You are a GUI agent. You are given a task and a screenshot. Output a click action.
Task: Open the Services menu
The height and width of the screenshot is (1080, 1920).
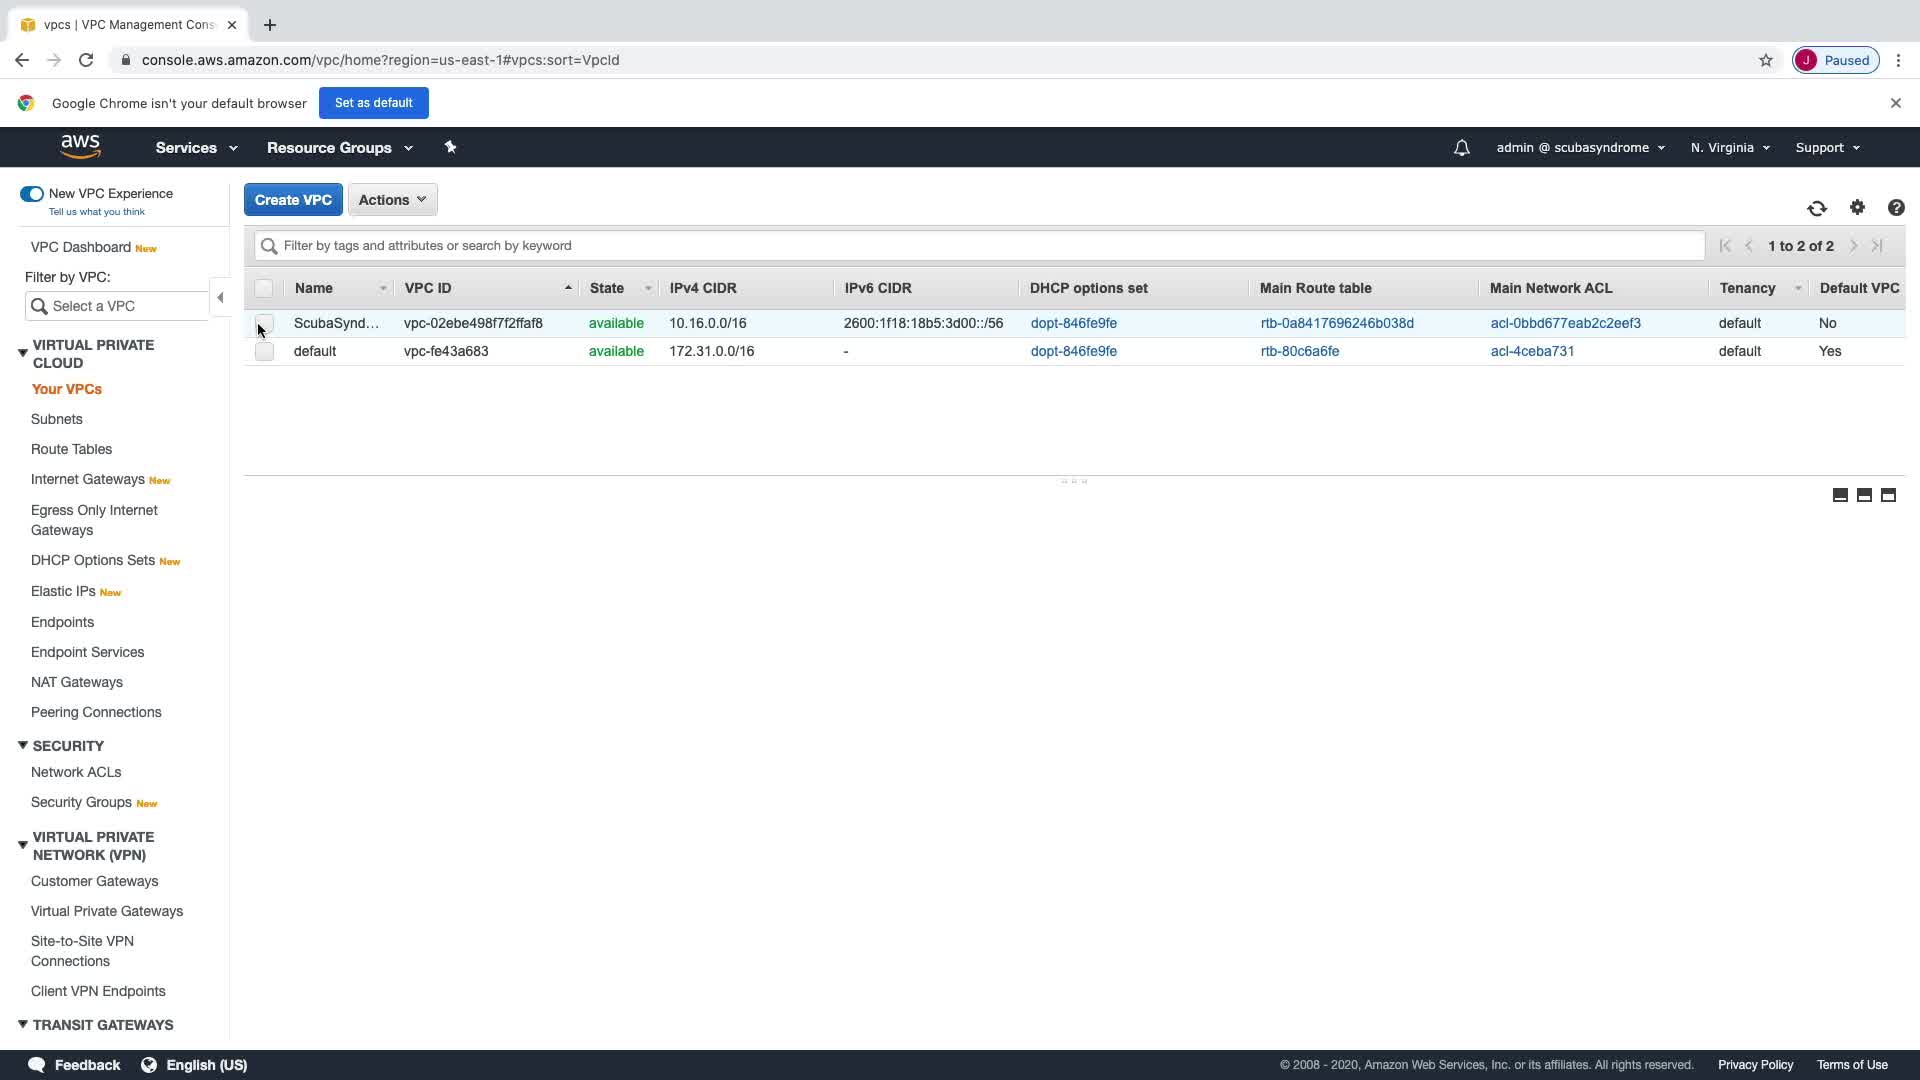click(x=196, y=148)
